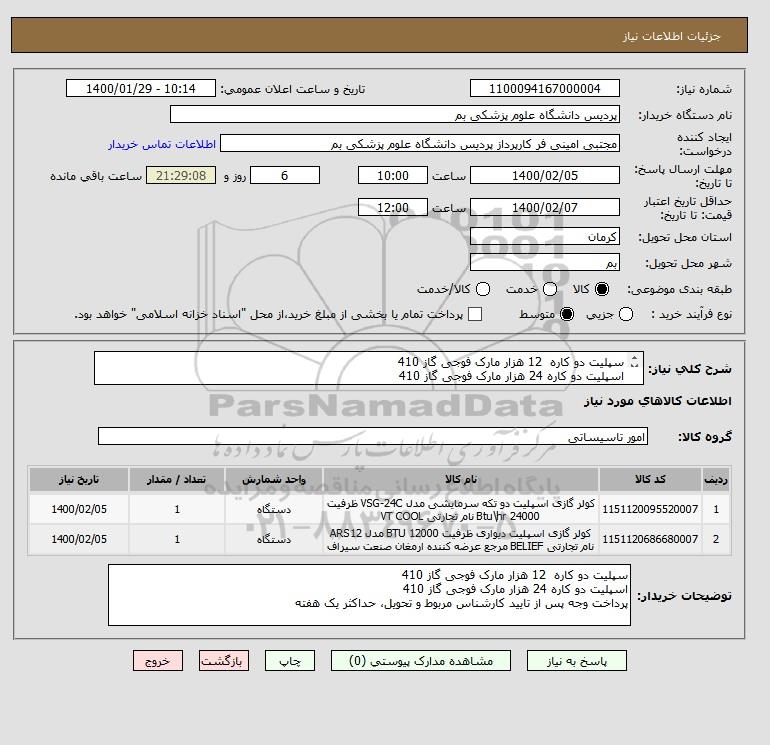Click the جزئیات اطلاعات نیاز page title
Screen dimensions: 770x745
tap(671, 36)
